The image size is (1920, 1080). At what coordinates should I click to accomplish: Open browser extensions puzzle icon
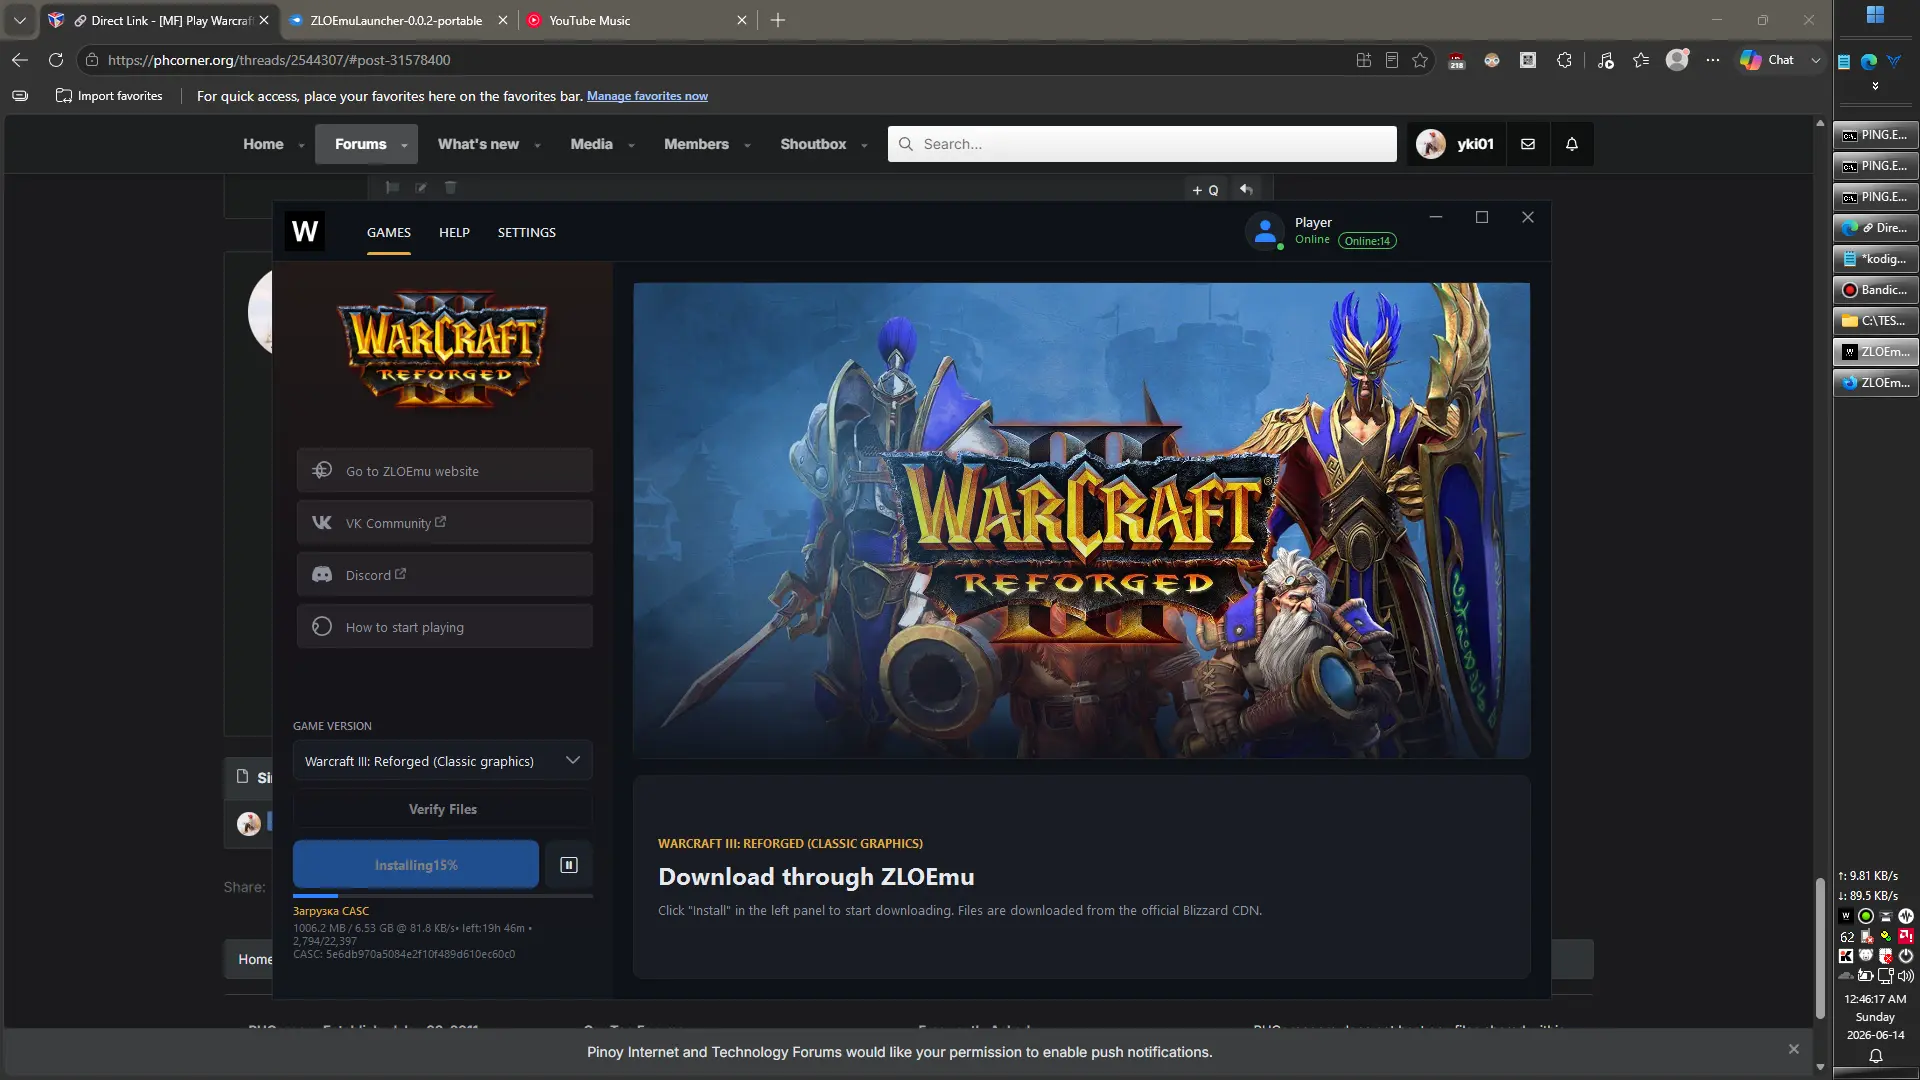[x=1565, y=60]
